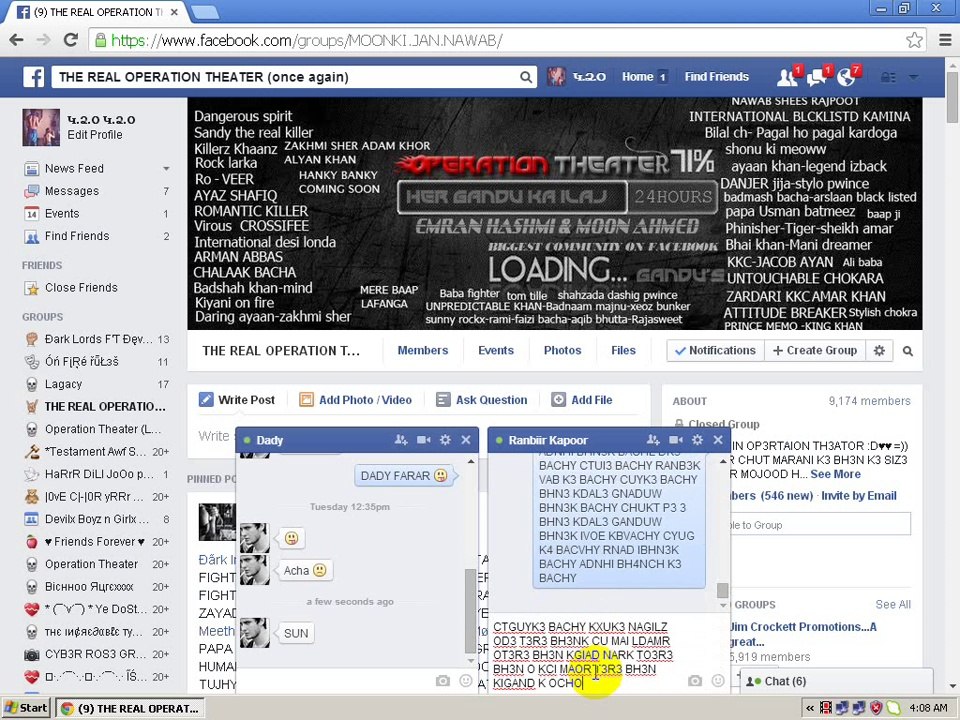The height and width of the screenshot is (720, 960).
Task: Open account menu dropdown arrow in blue bar
Action: (x=913, y=77)
